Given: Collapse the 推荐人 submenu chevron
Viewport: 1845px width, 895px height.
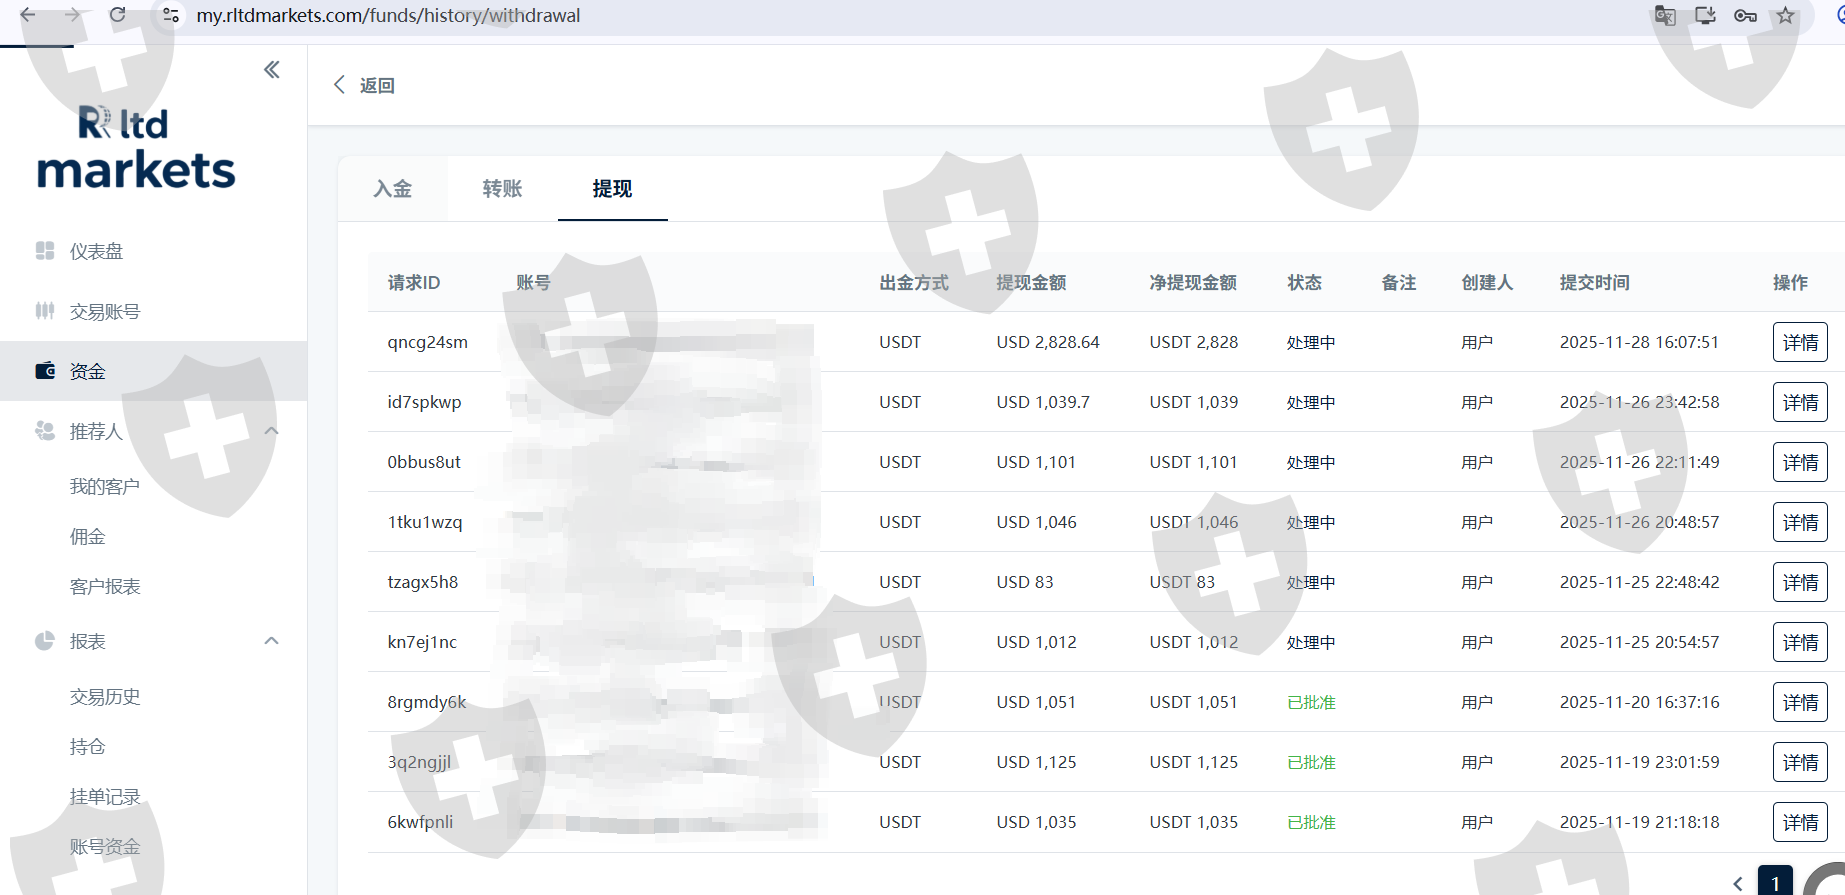Looking at the screenshot, I should 271,431.
